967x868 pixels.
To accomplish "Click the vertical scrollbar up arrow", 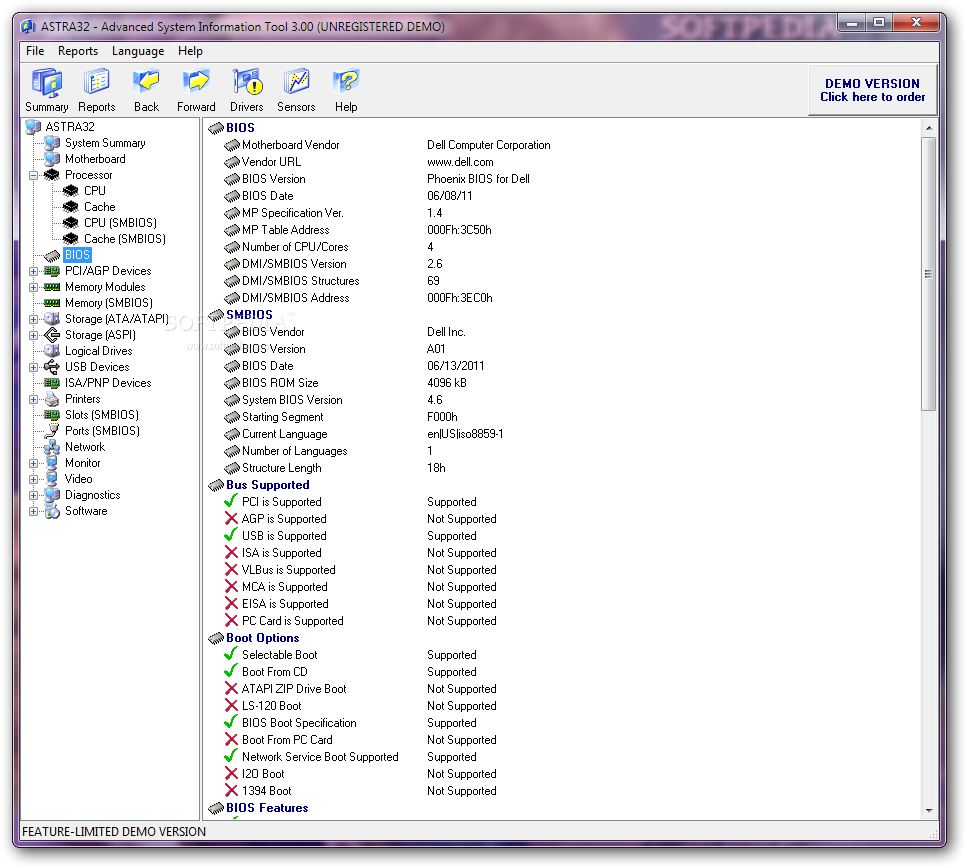I will pos(929,128).
